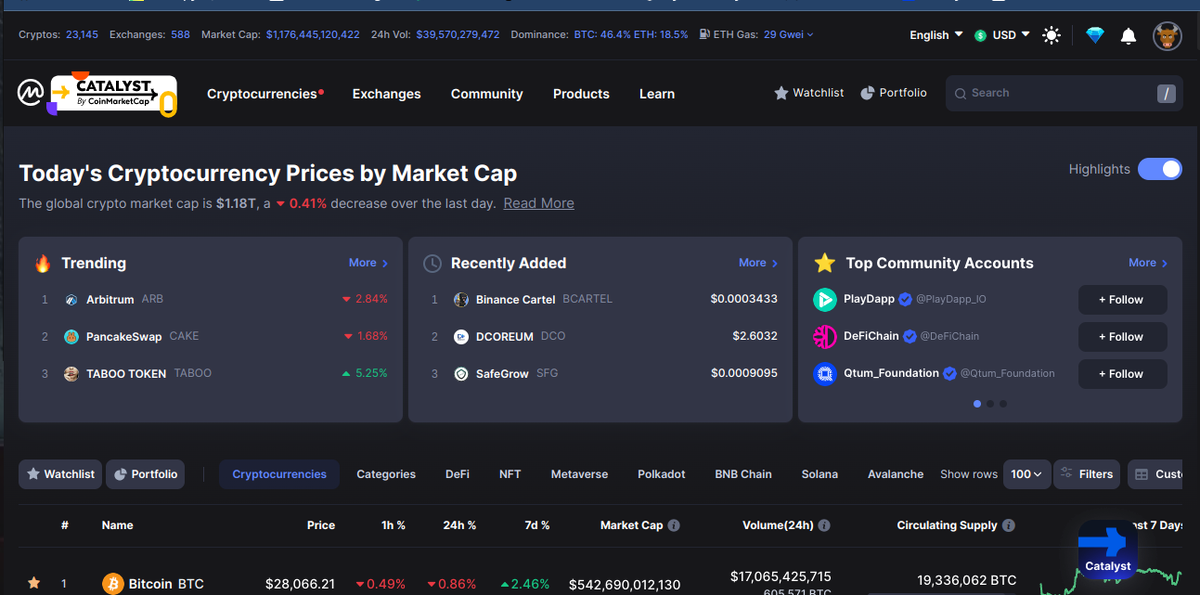Click the Recently Added clock icon
This screenshot has width=1200, height=595.
coord(432,263)
